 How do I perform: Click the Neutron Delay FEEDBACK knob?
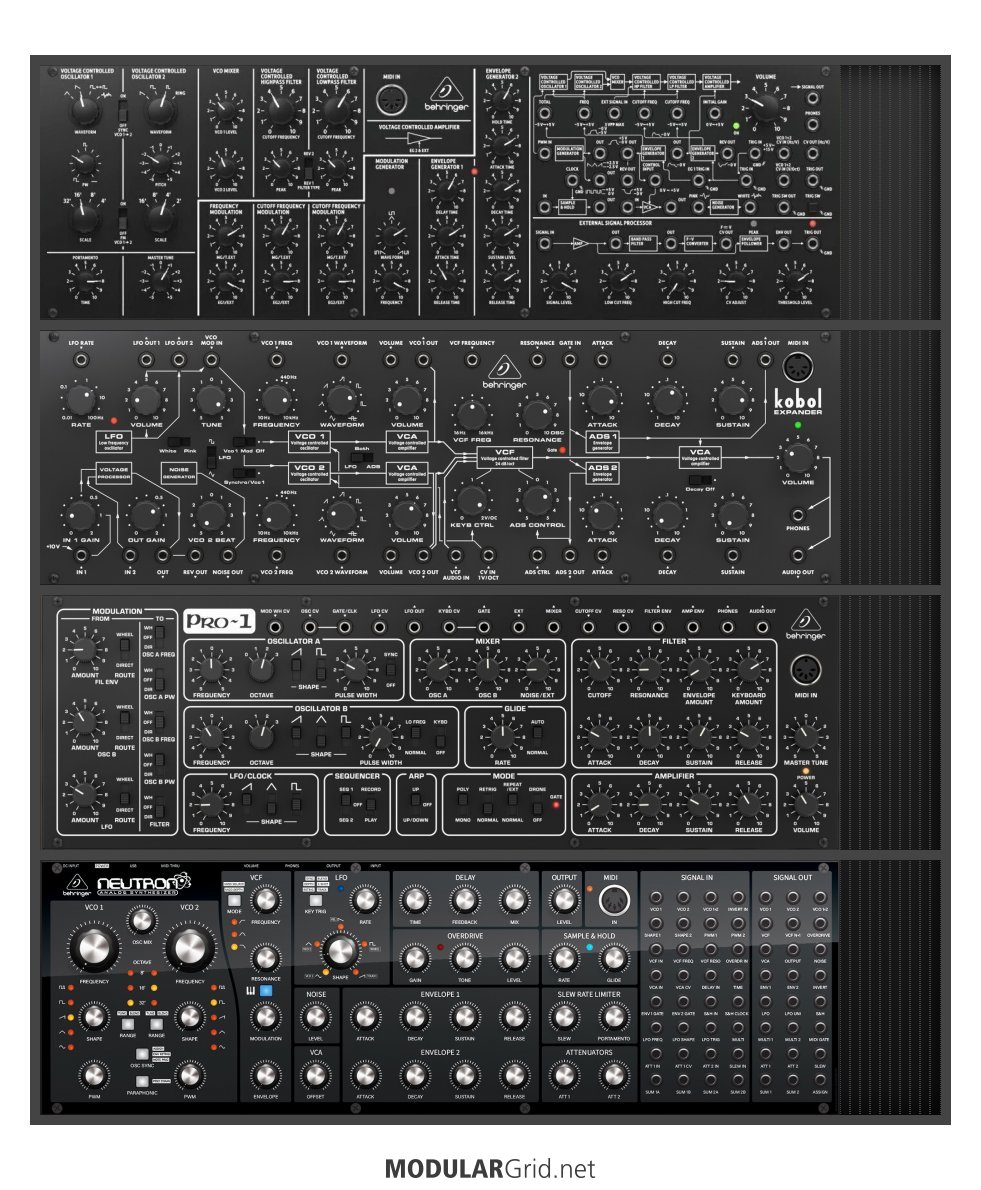point(464,901)
